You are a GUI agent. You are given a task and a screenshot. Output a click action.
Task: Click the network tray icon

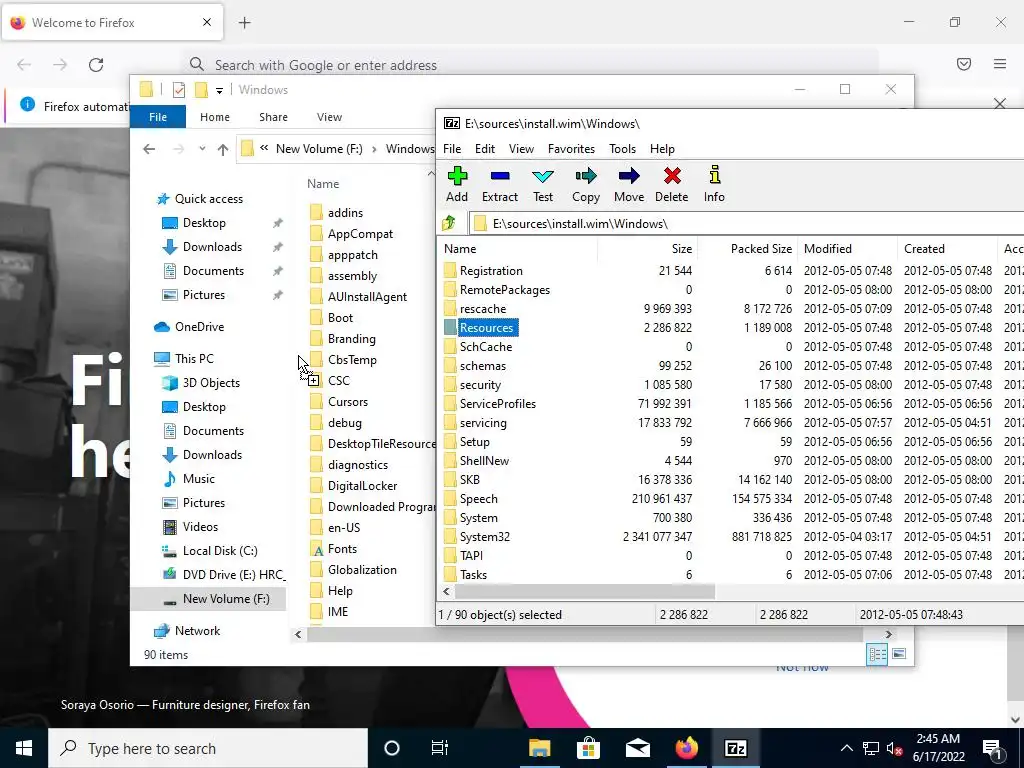pos(871,748)
